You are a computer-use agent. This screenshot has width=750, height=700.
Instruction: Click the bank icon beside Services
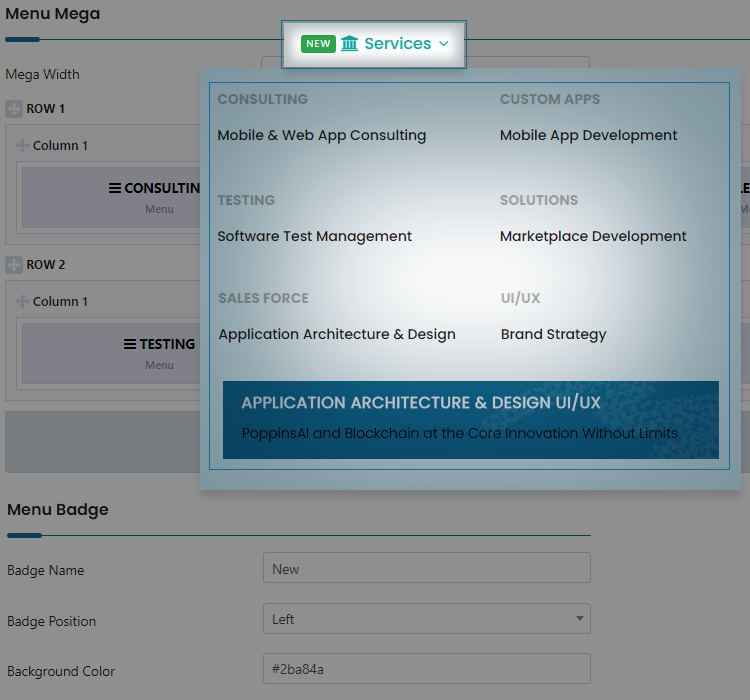click(349, 44)
